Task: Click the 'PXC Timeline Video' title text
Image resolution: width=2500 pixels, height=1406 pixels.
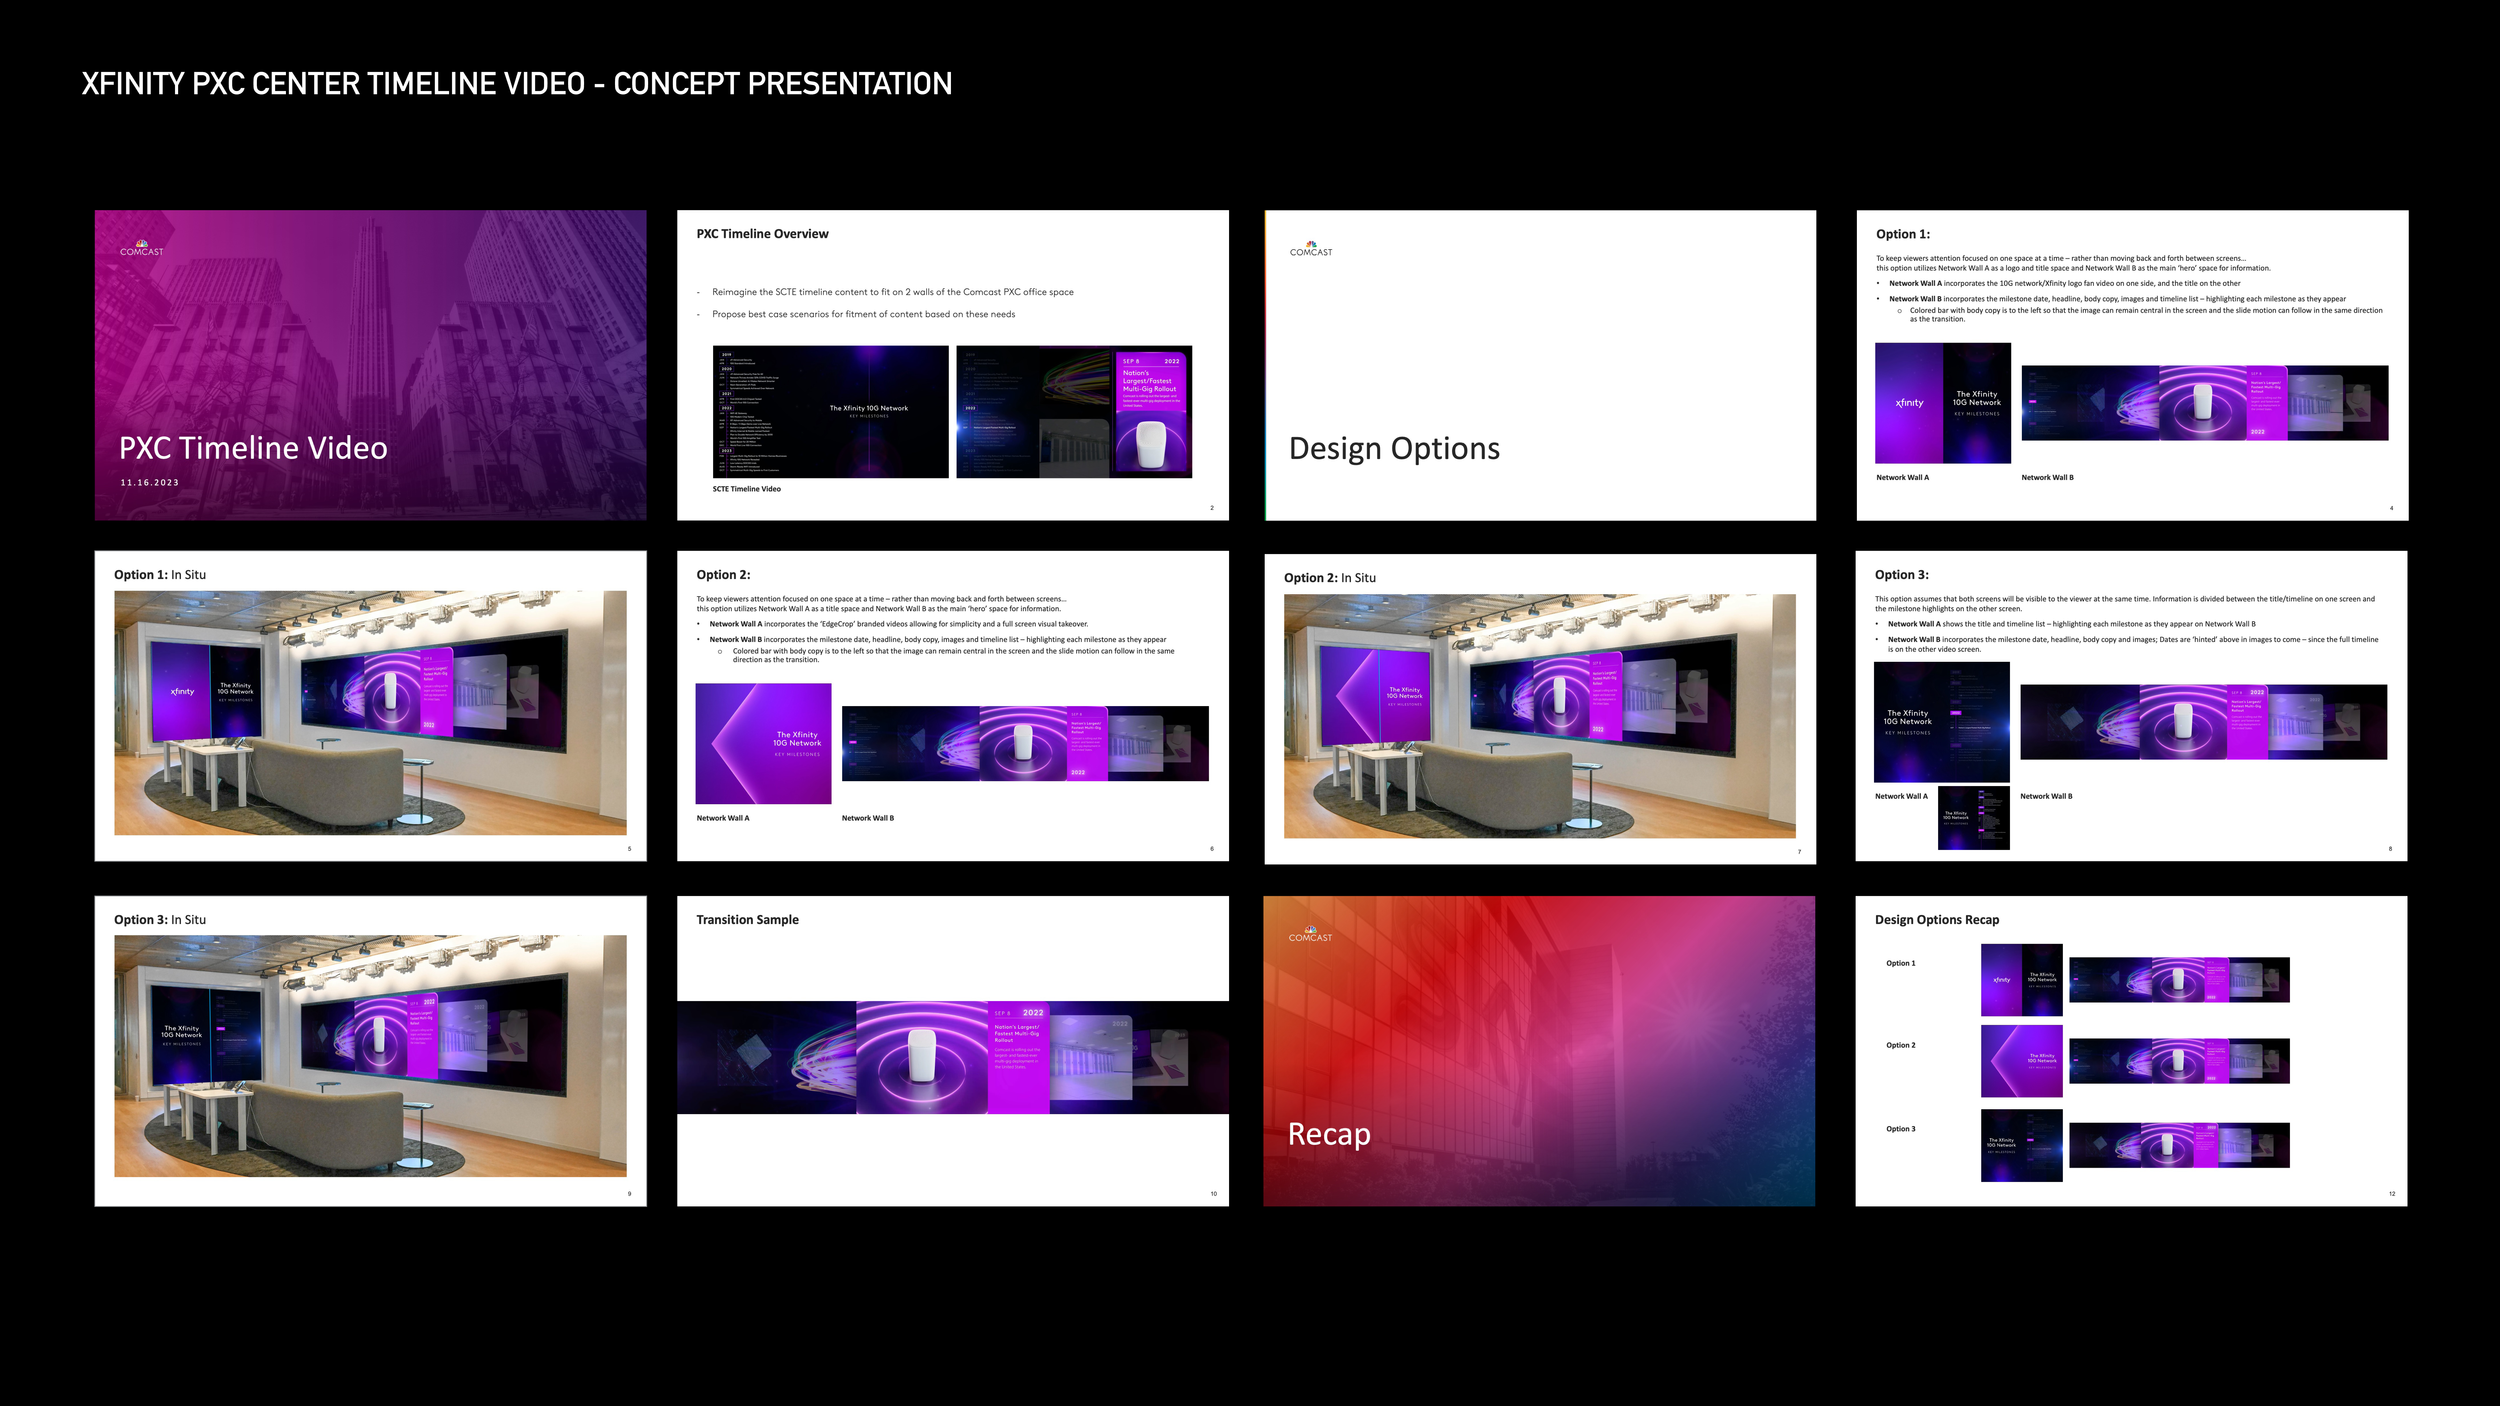Action: [253, 448]
